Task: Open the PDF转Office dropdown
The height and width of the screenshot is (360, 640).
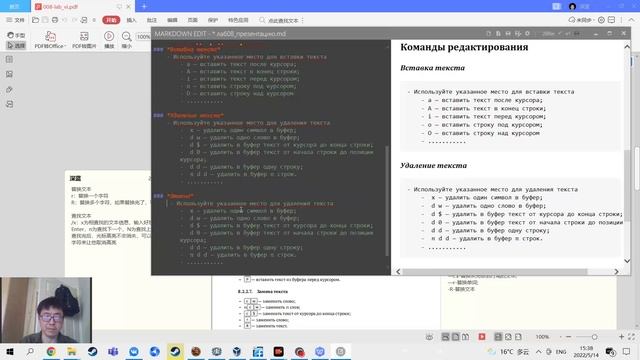Action: point(50,40)
